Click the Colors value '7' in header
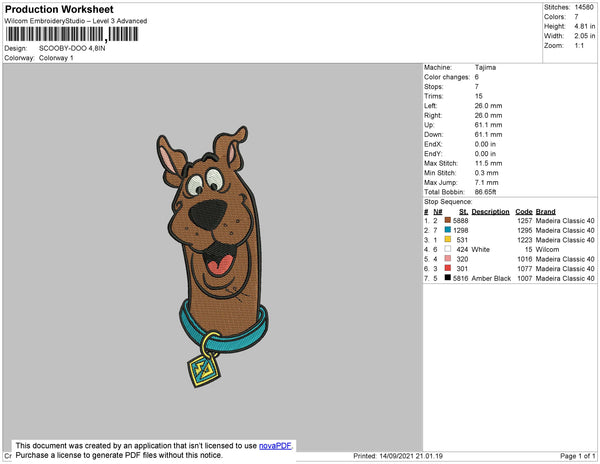This screenshot has width=600, height=464. pyautogui.click(x=576, y=17)
